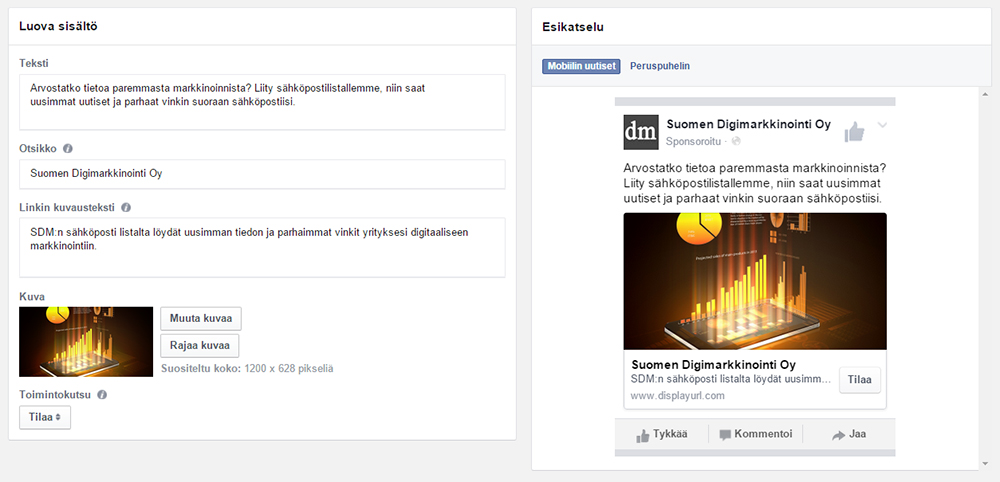Click the Tilaa button in ad preview
The width and height of the screenshot is (1000, 482).
click(860, 380)
